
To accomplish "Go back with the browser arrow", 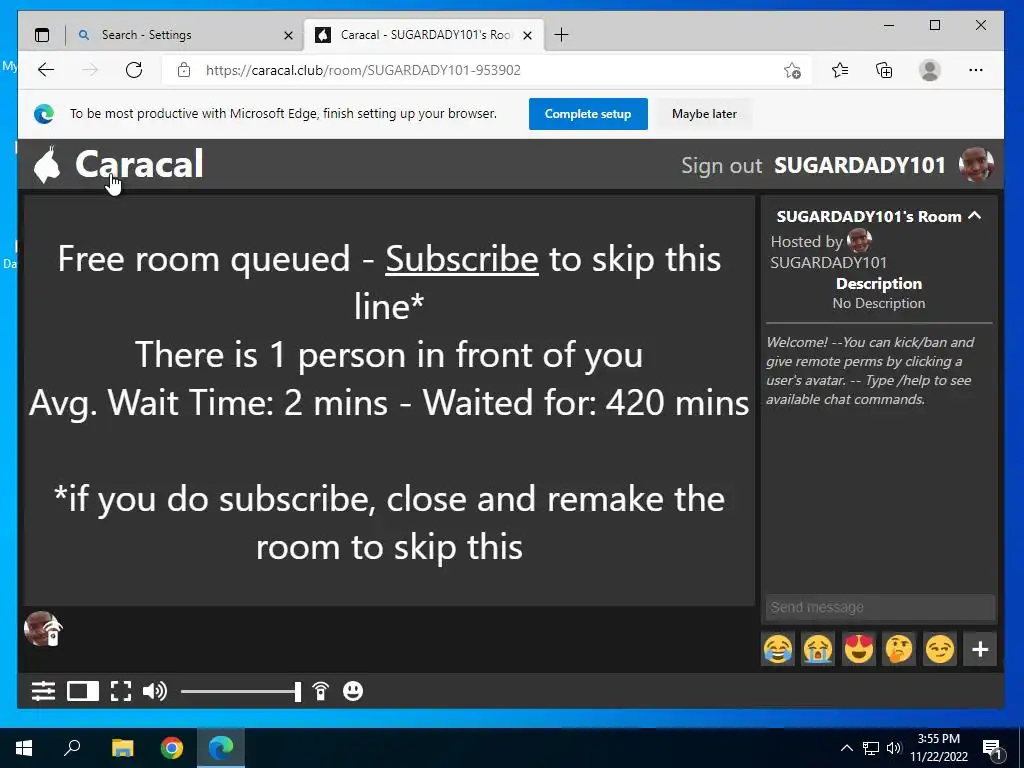I will coord(46,70).
